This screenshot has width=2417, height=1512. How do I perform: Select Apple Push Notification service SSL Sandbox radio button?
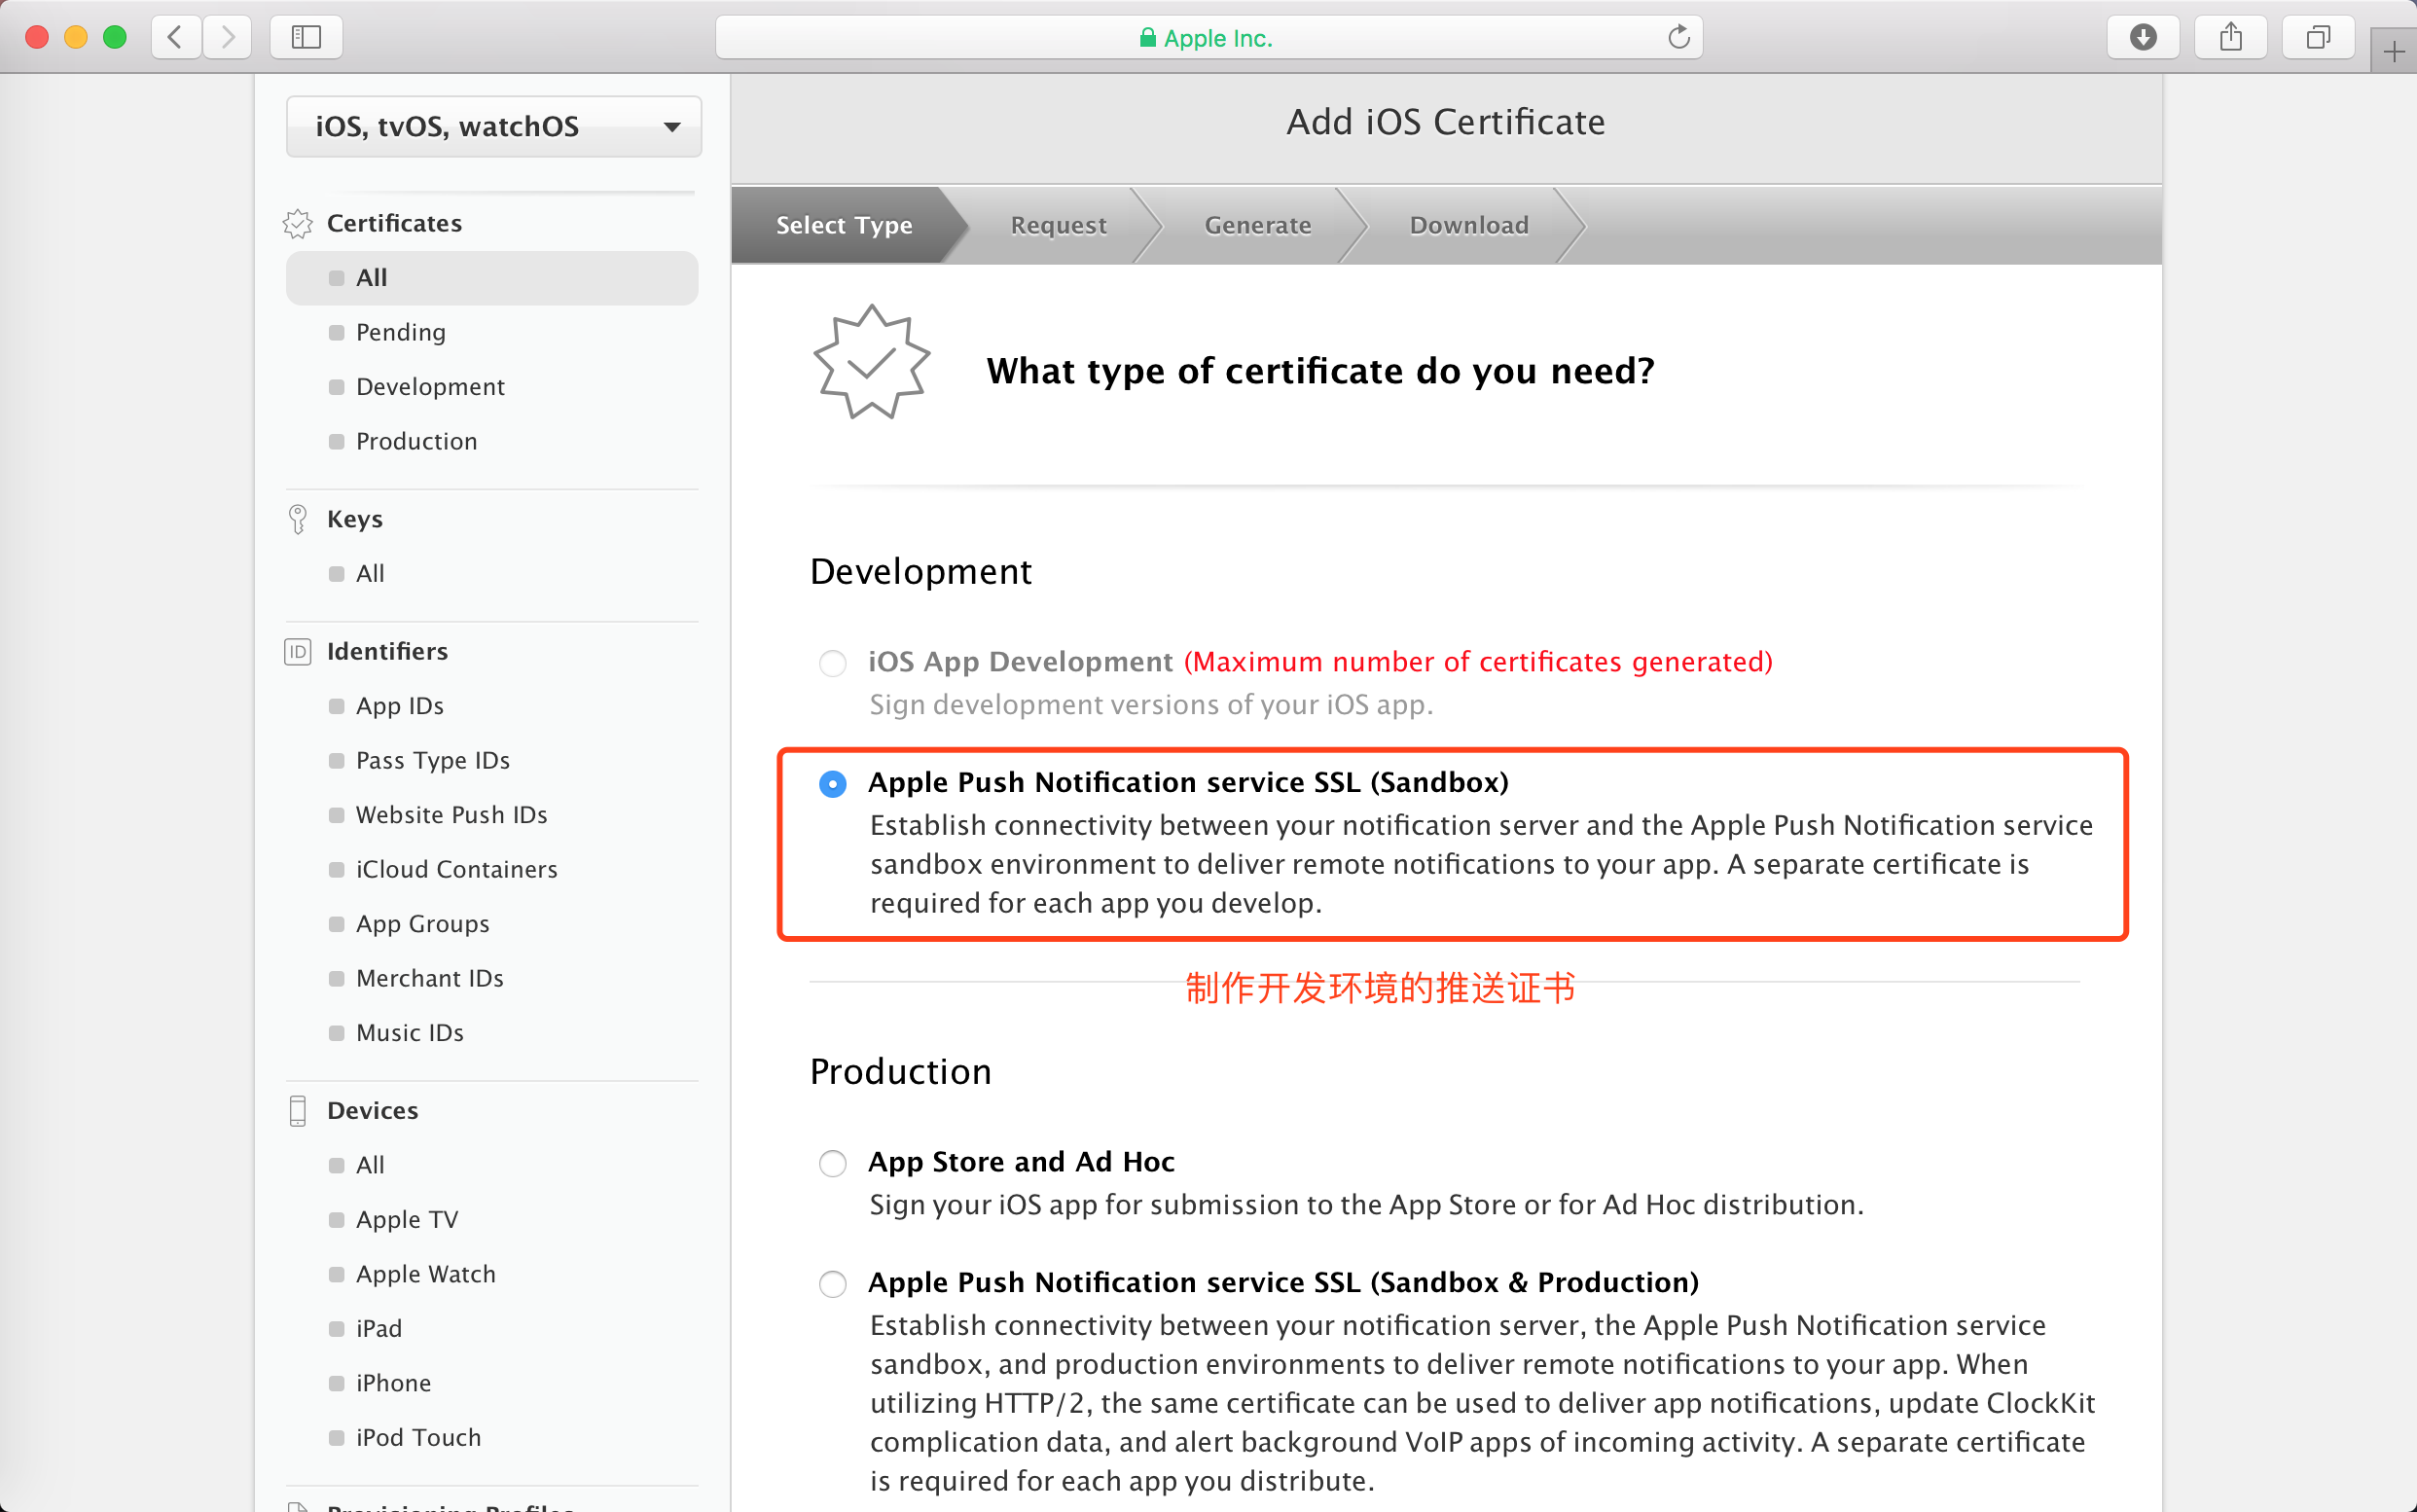tap(832, 782)
